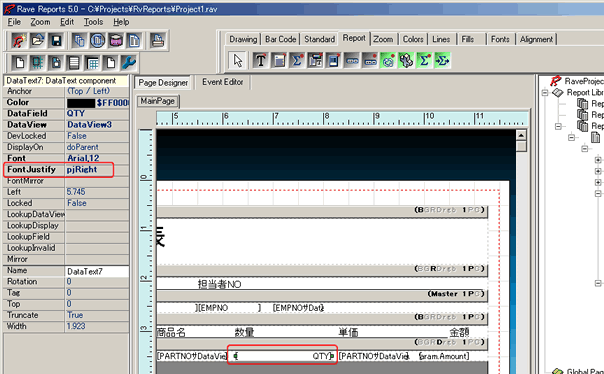Open a project with the folder icon
Viewport: 604px width, 374px height.
[37, 40]
